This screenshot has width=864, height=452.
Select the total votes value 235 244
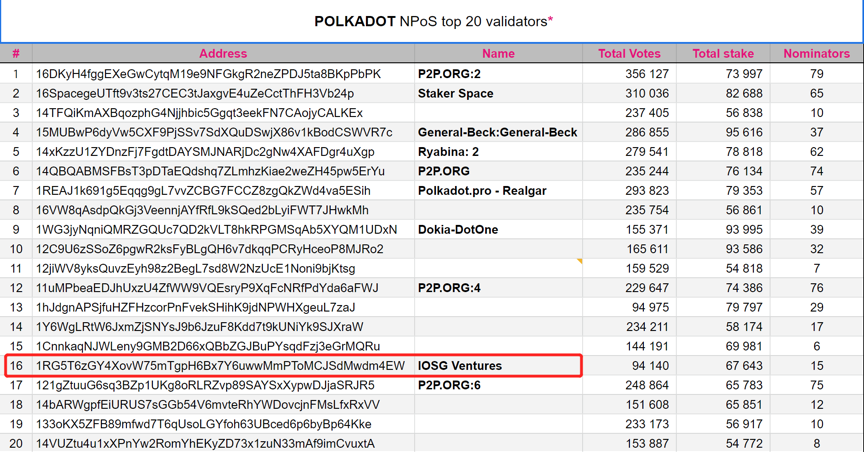pos(647,171)
